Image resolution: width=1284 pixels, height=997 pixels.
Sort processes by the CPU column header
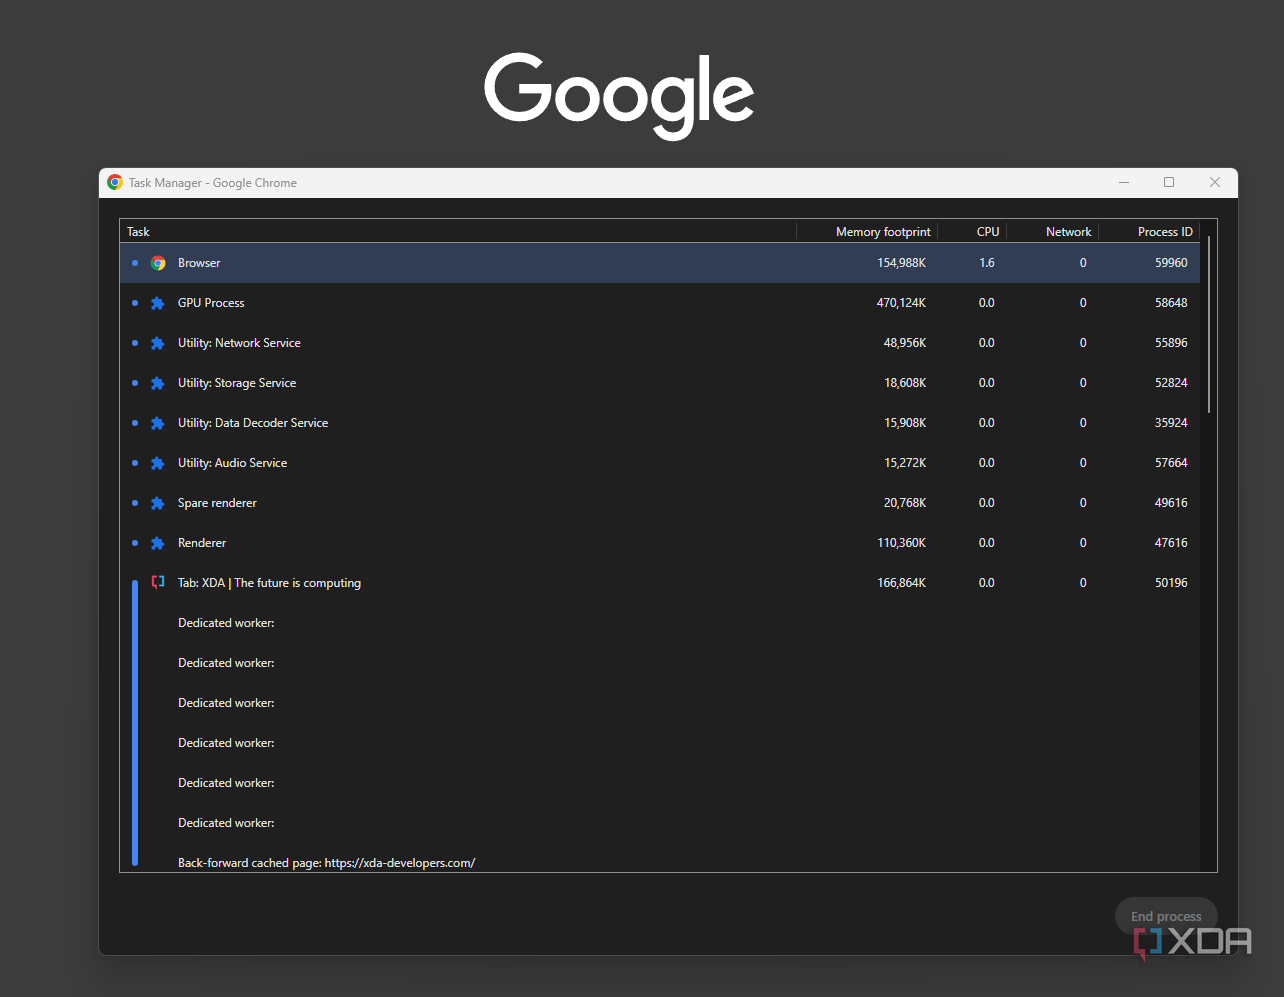point(988,231)
